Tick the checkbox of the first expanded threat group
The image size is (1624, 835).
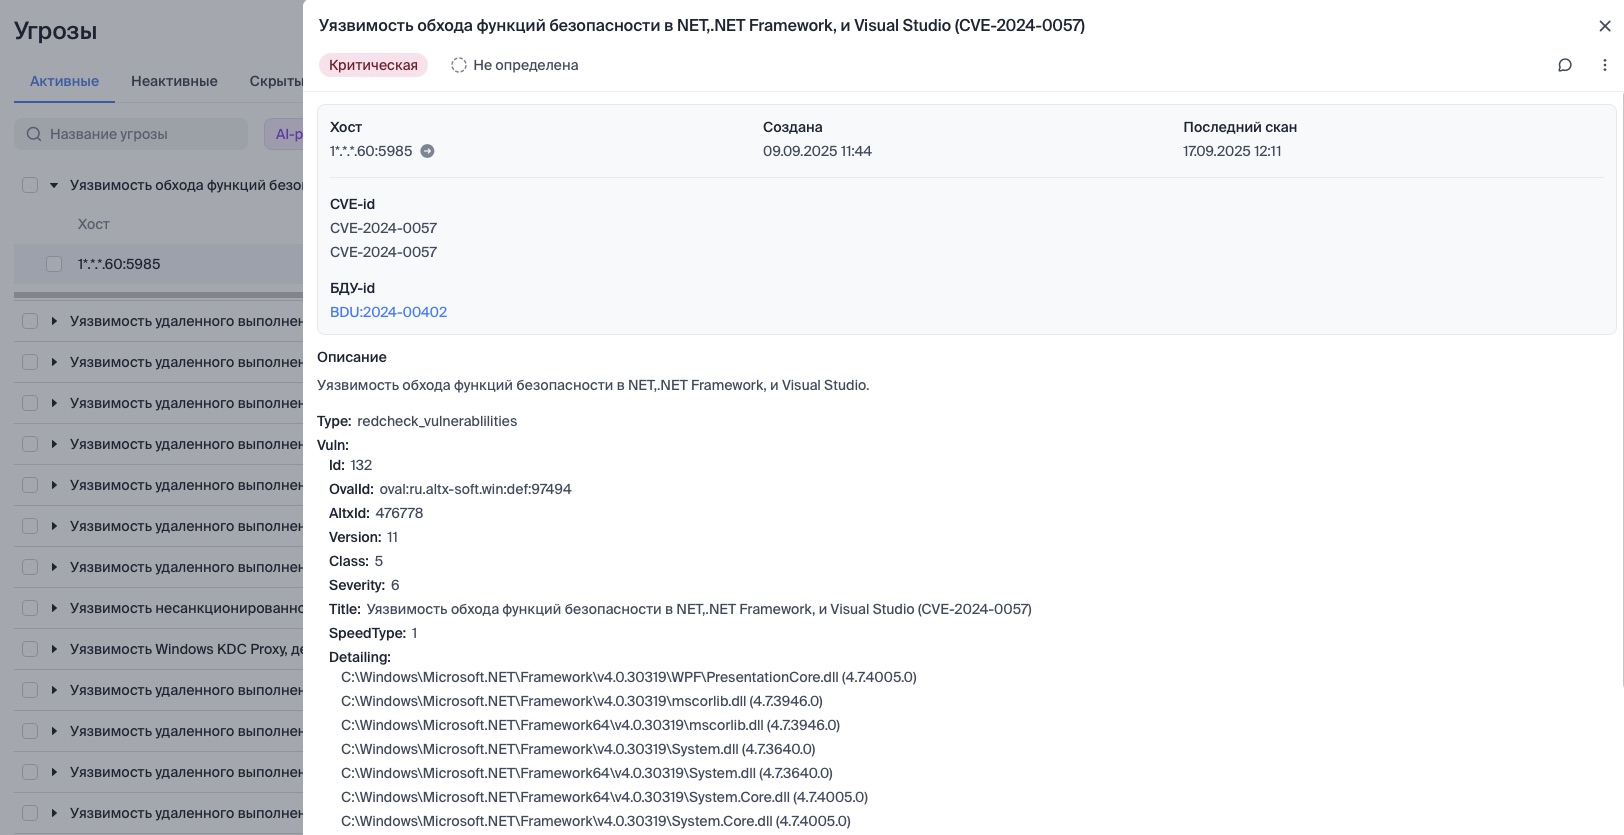click(30, 185)
